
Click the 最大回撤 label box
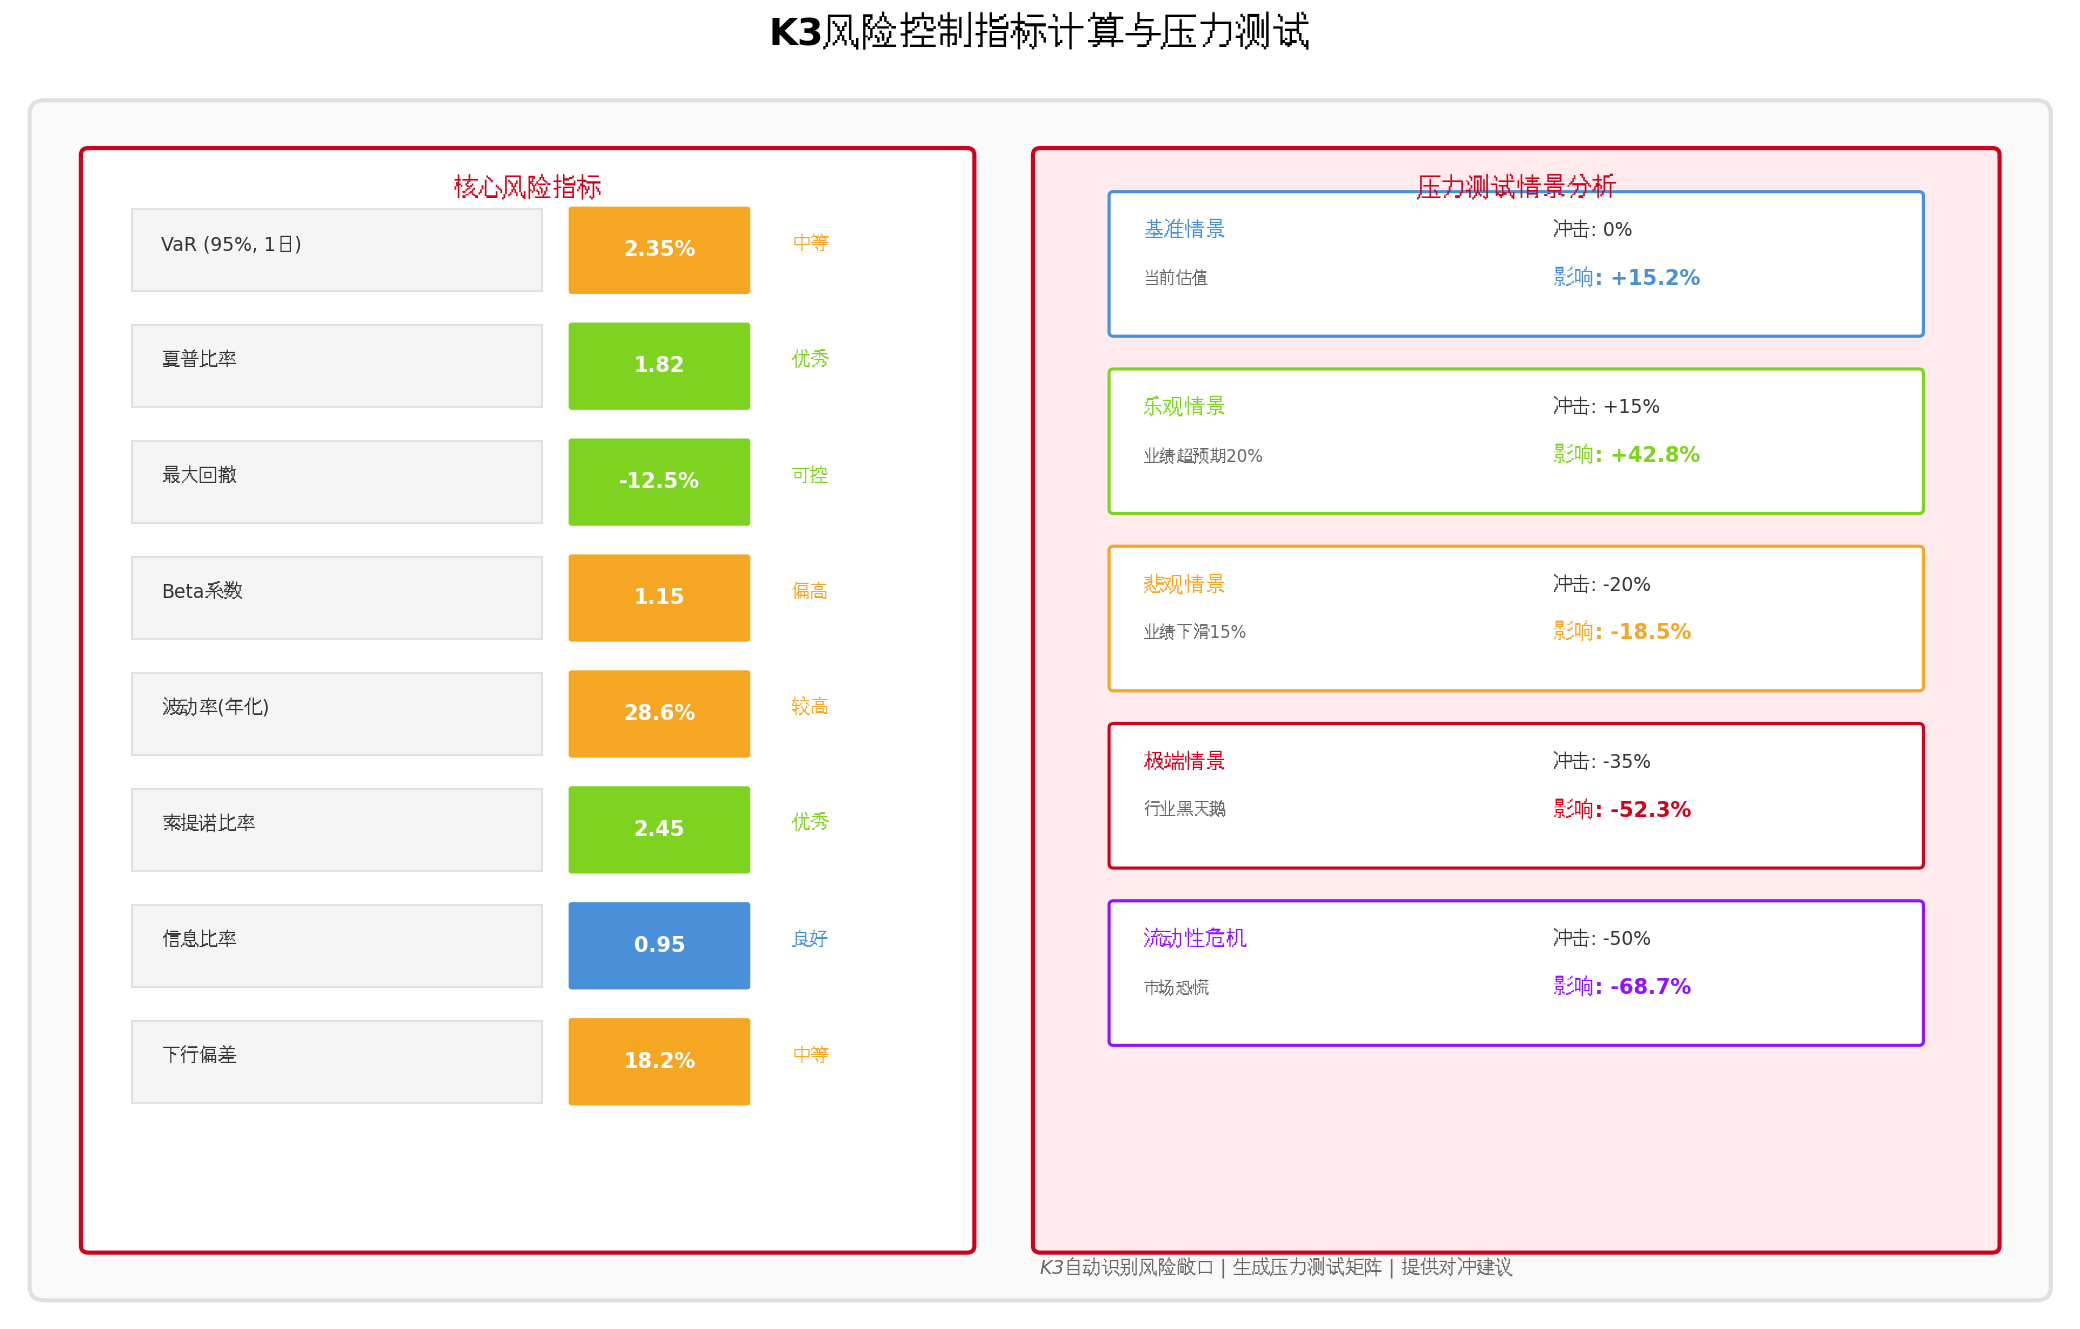pos(337,482)
